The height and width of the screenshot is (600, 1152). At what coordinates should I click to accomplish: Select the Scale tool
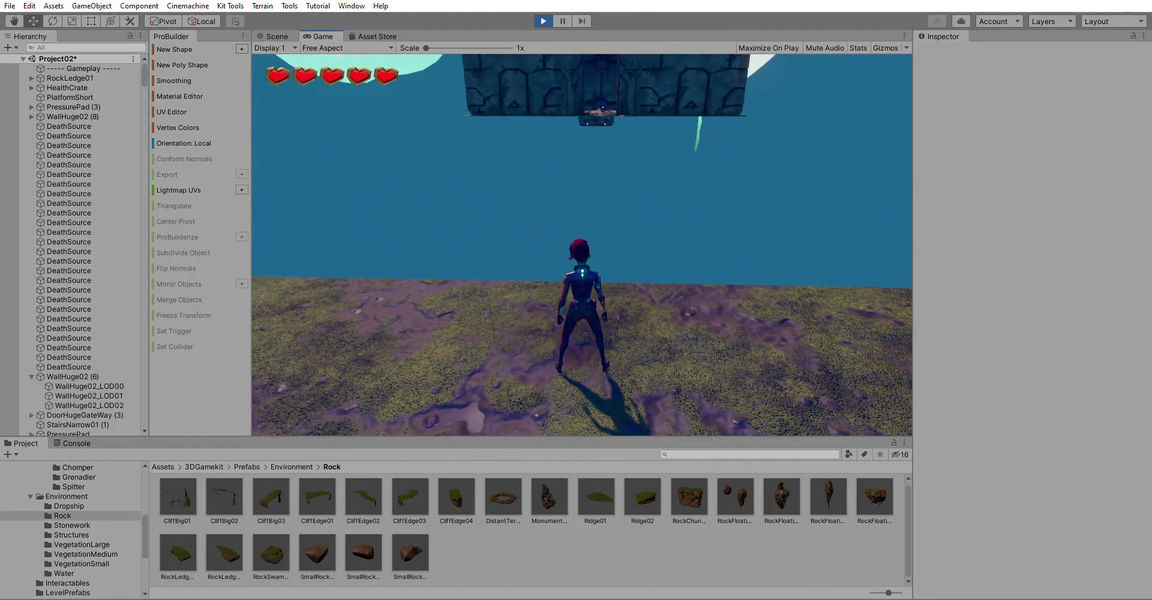[72, 21]
